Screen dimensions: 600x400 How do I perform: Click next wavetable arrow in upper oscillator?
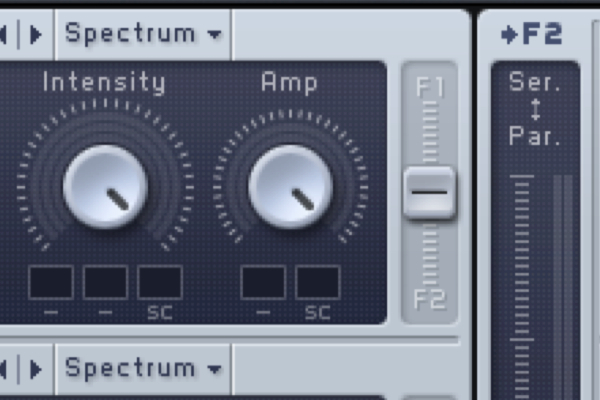[36, 34]
